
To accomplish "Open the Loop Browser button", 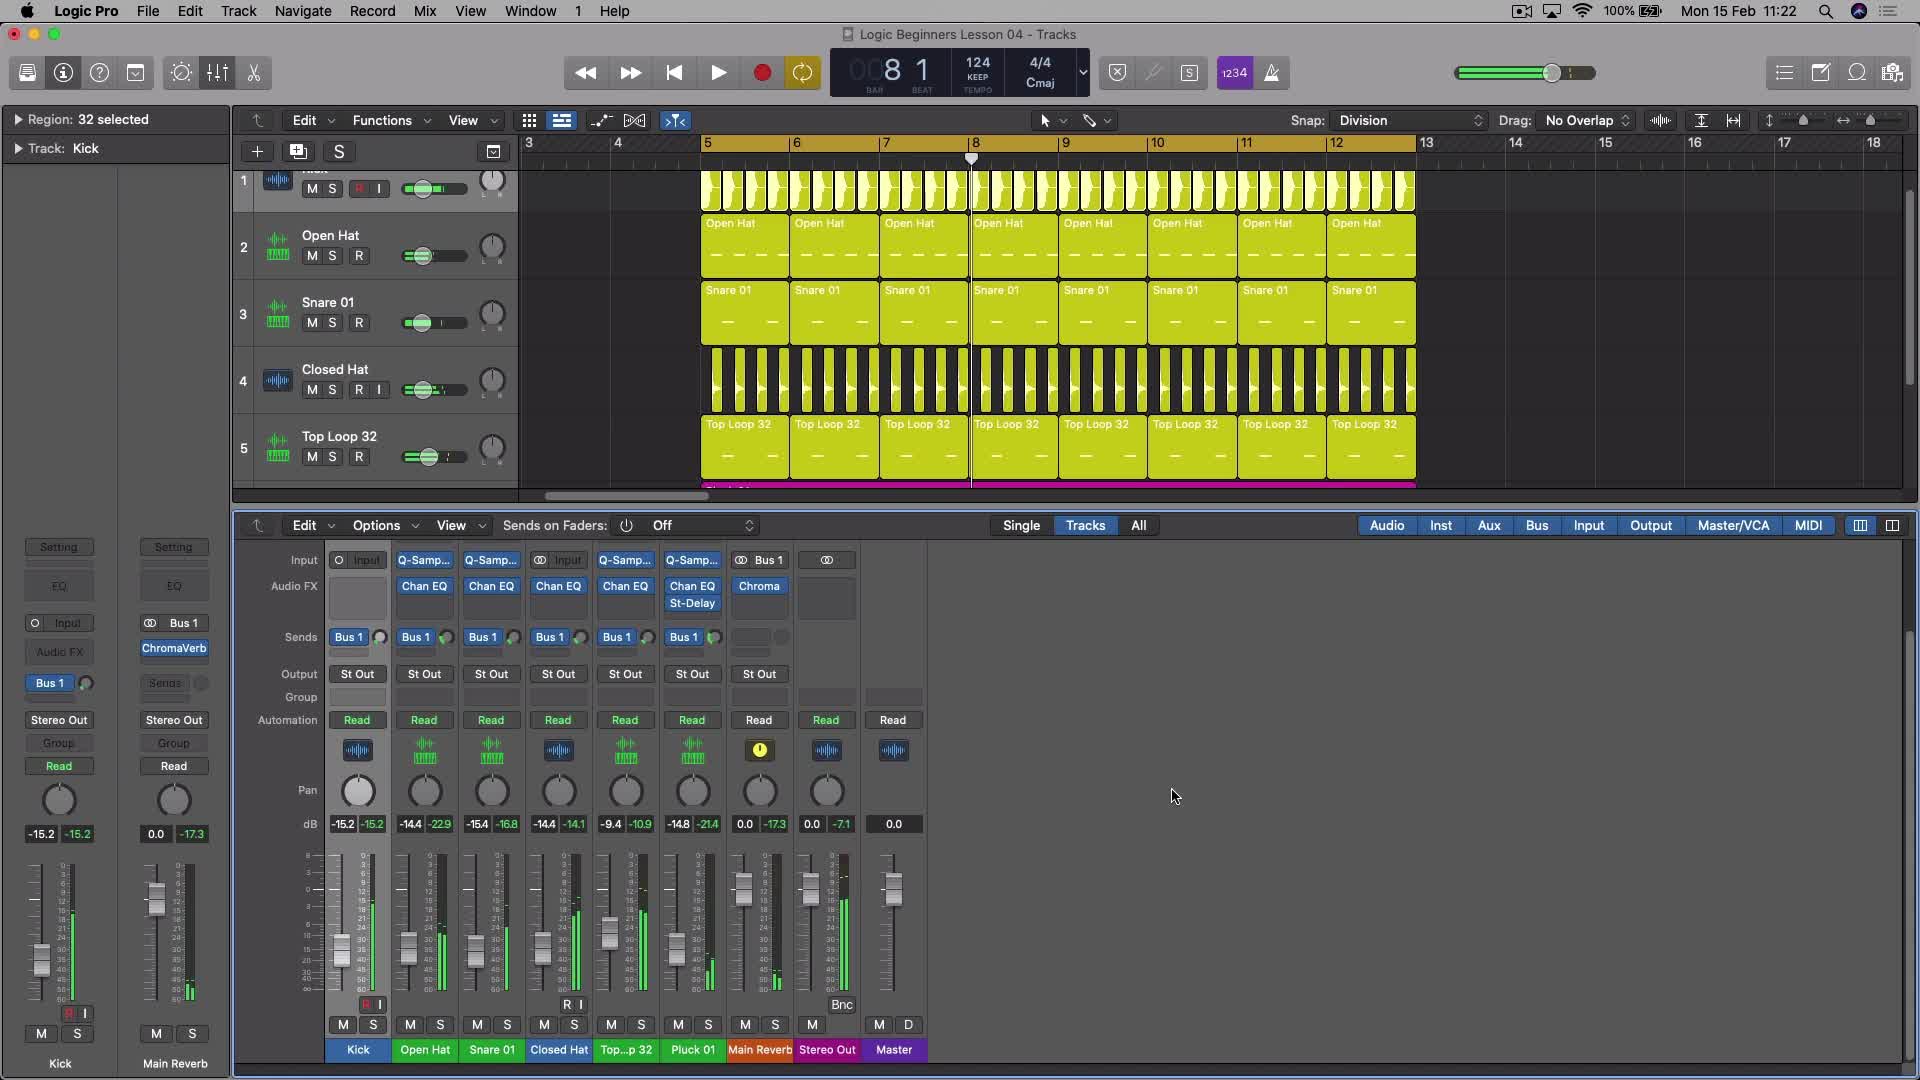I will click(1856, 73).
